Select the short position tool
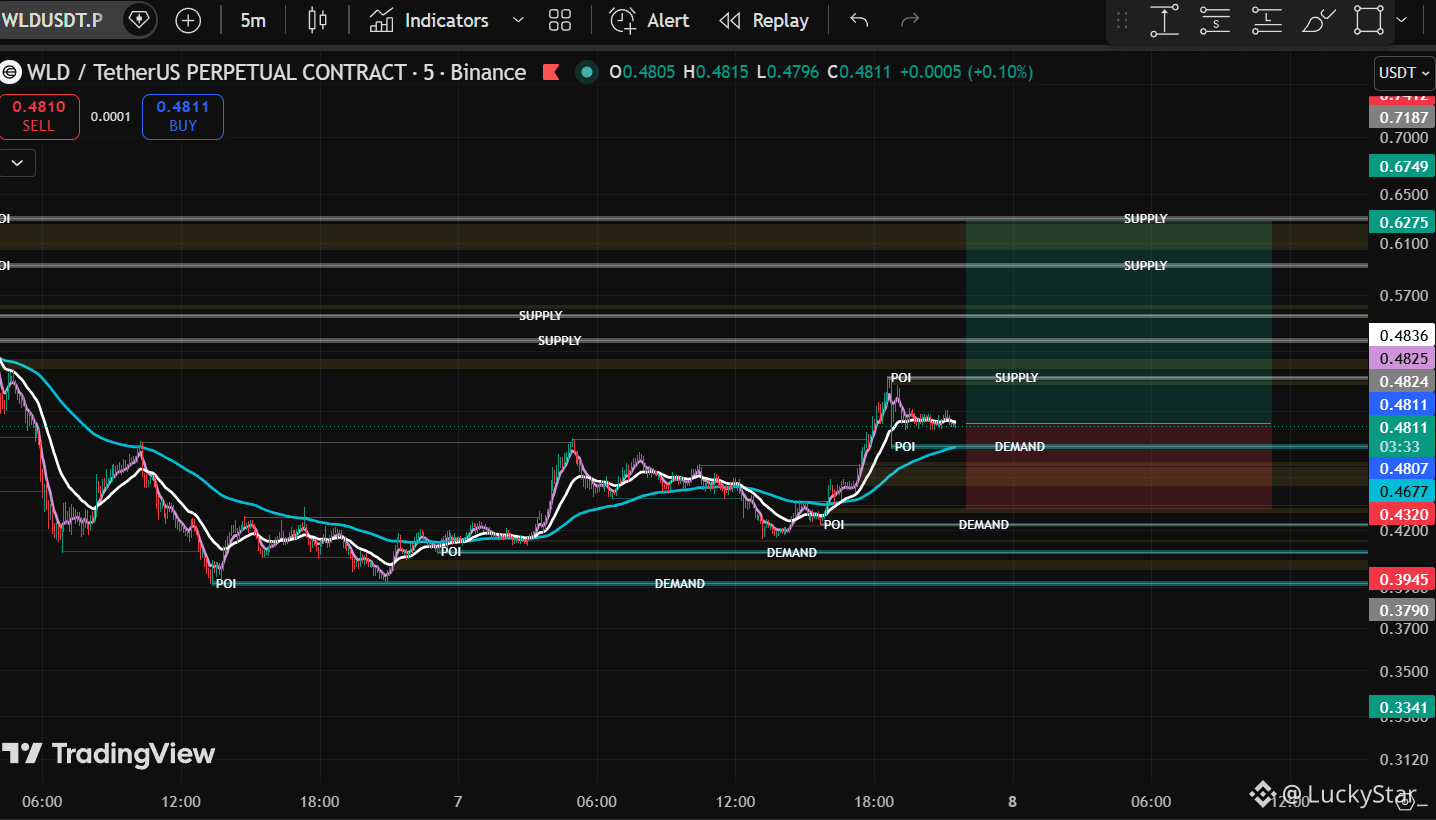This screenshot has height=820, width=1436. click(1215, 20)
